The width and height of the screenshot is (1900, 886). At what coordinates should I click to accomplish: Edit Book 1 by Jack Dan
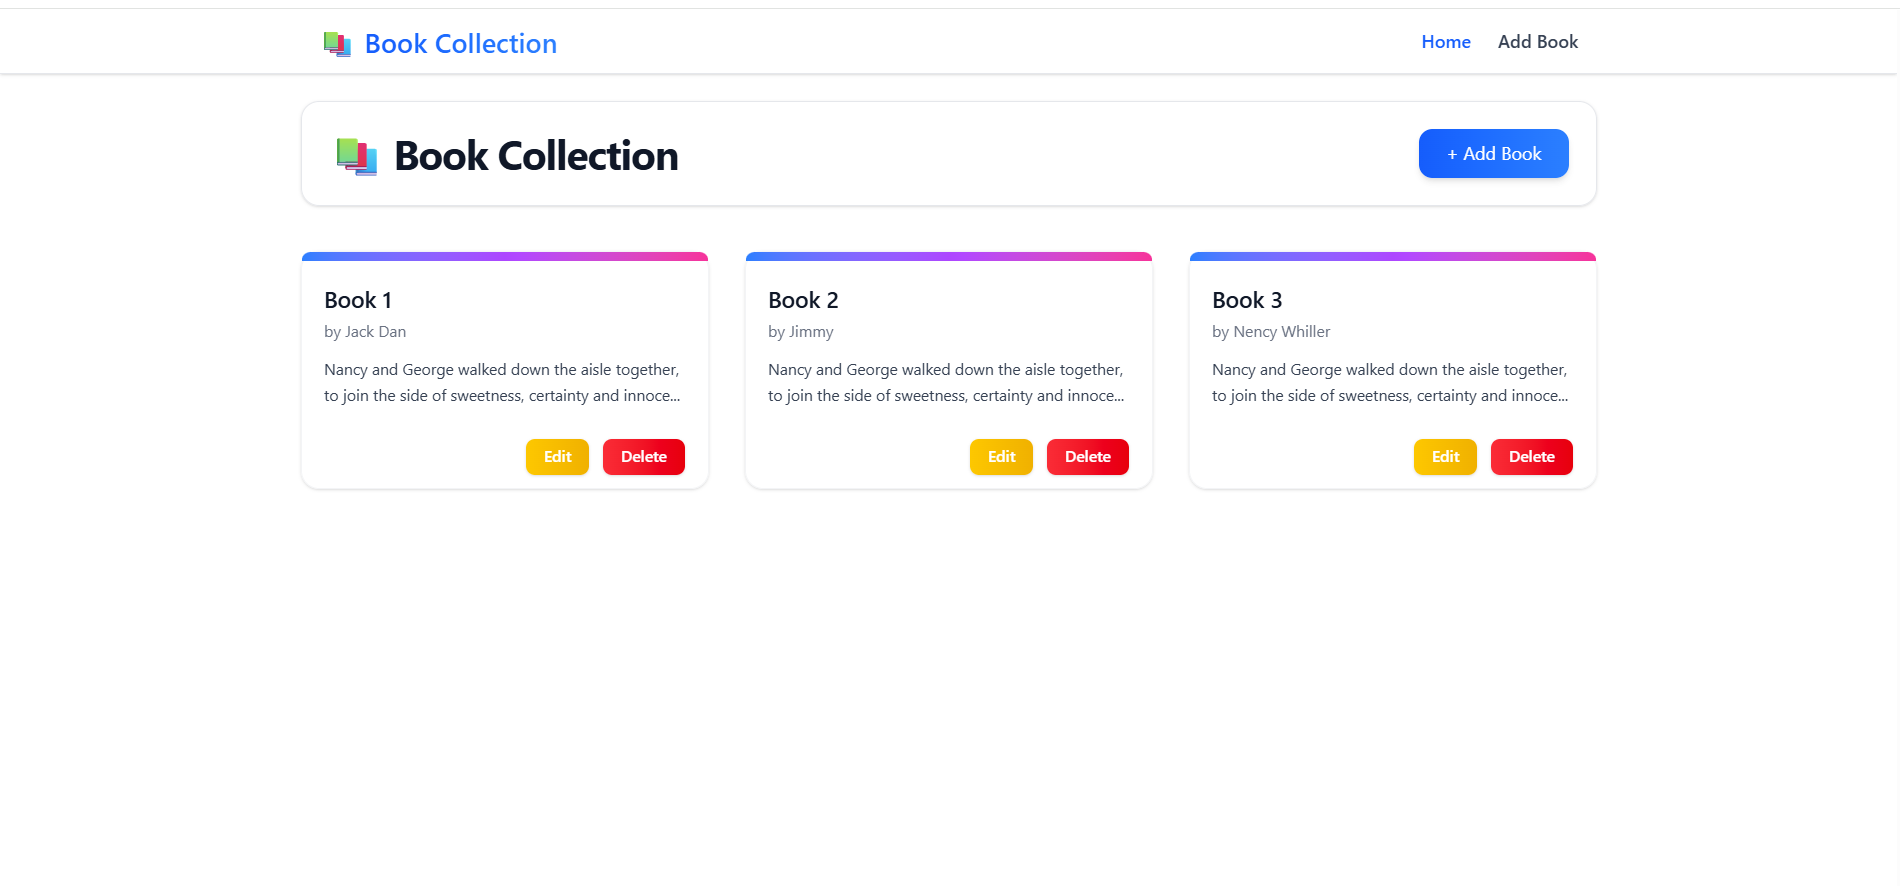click(557, 456)
